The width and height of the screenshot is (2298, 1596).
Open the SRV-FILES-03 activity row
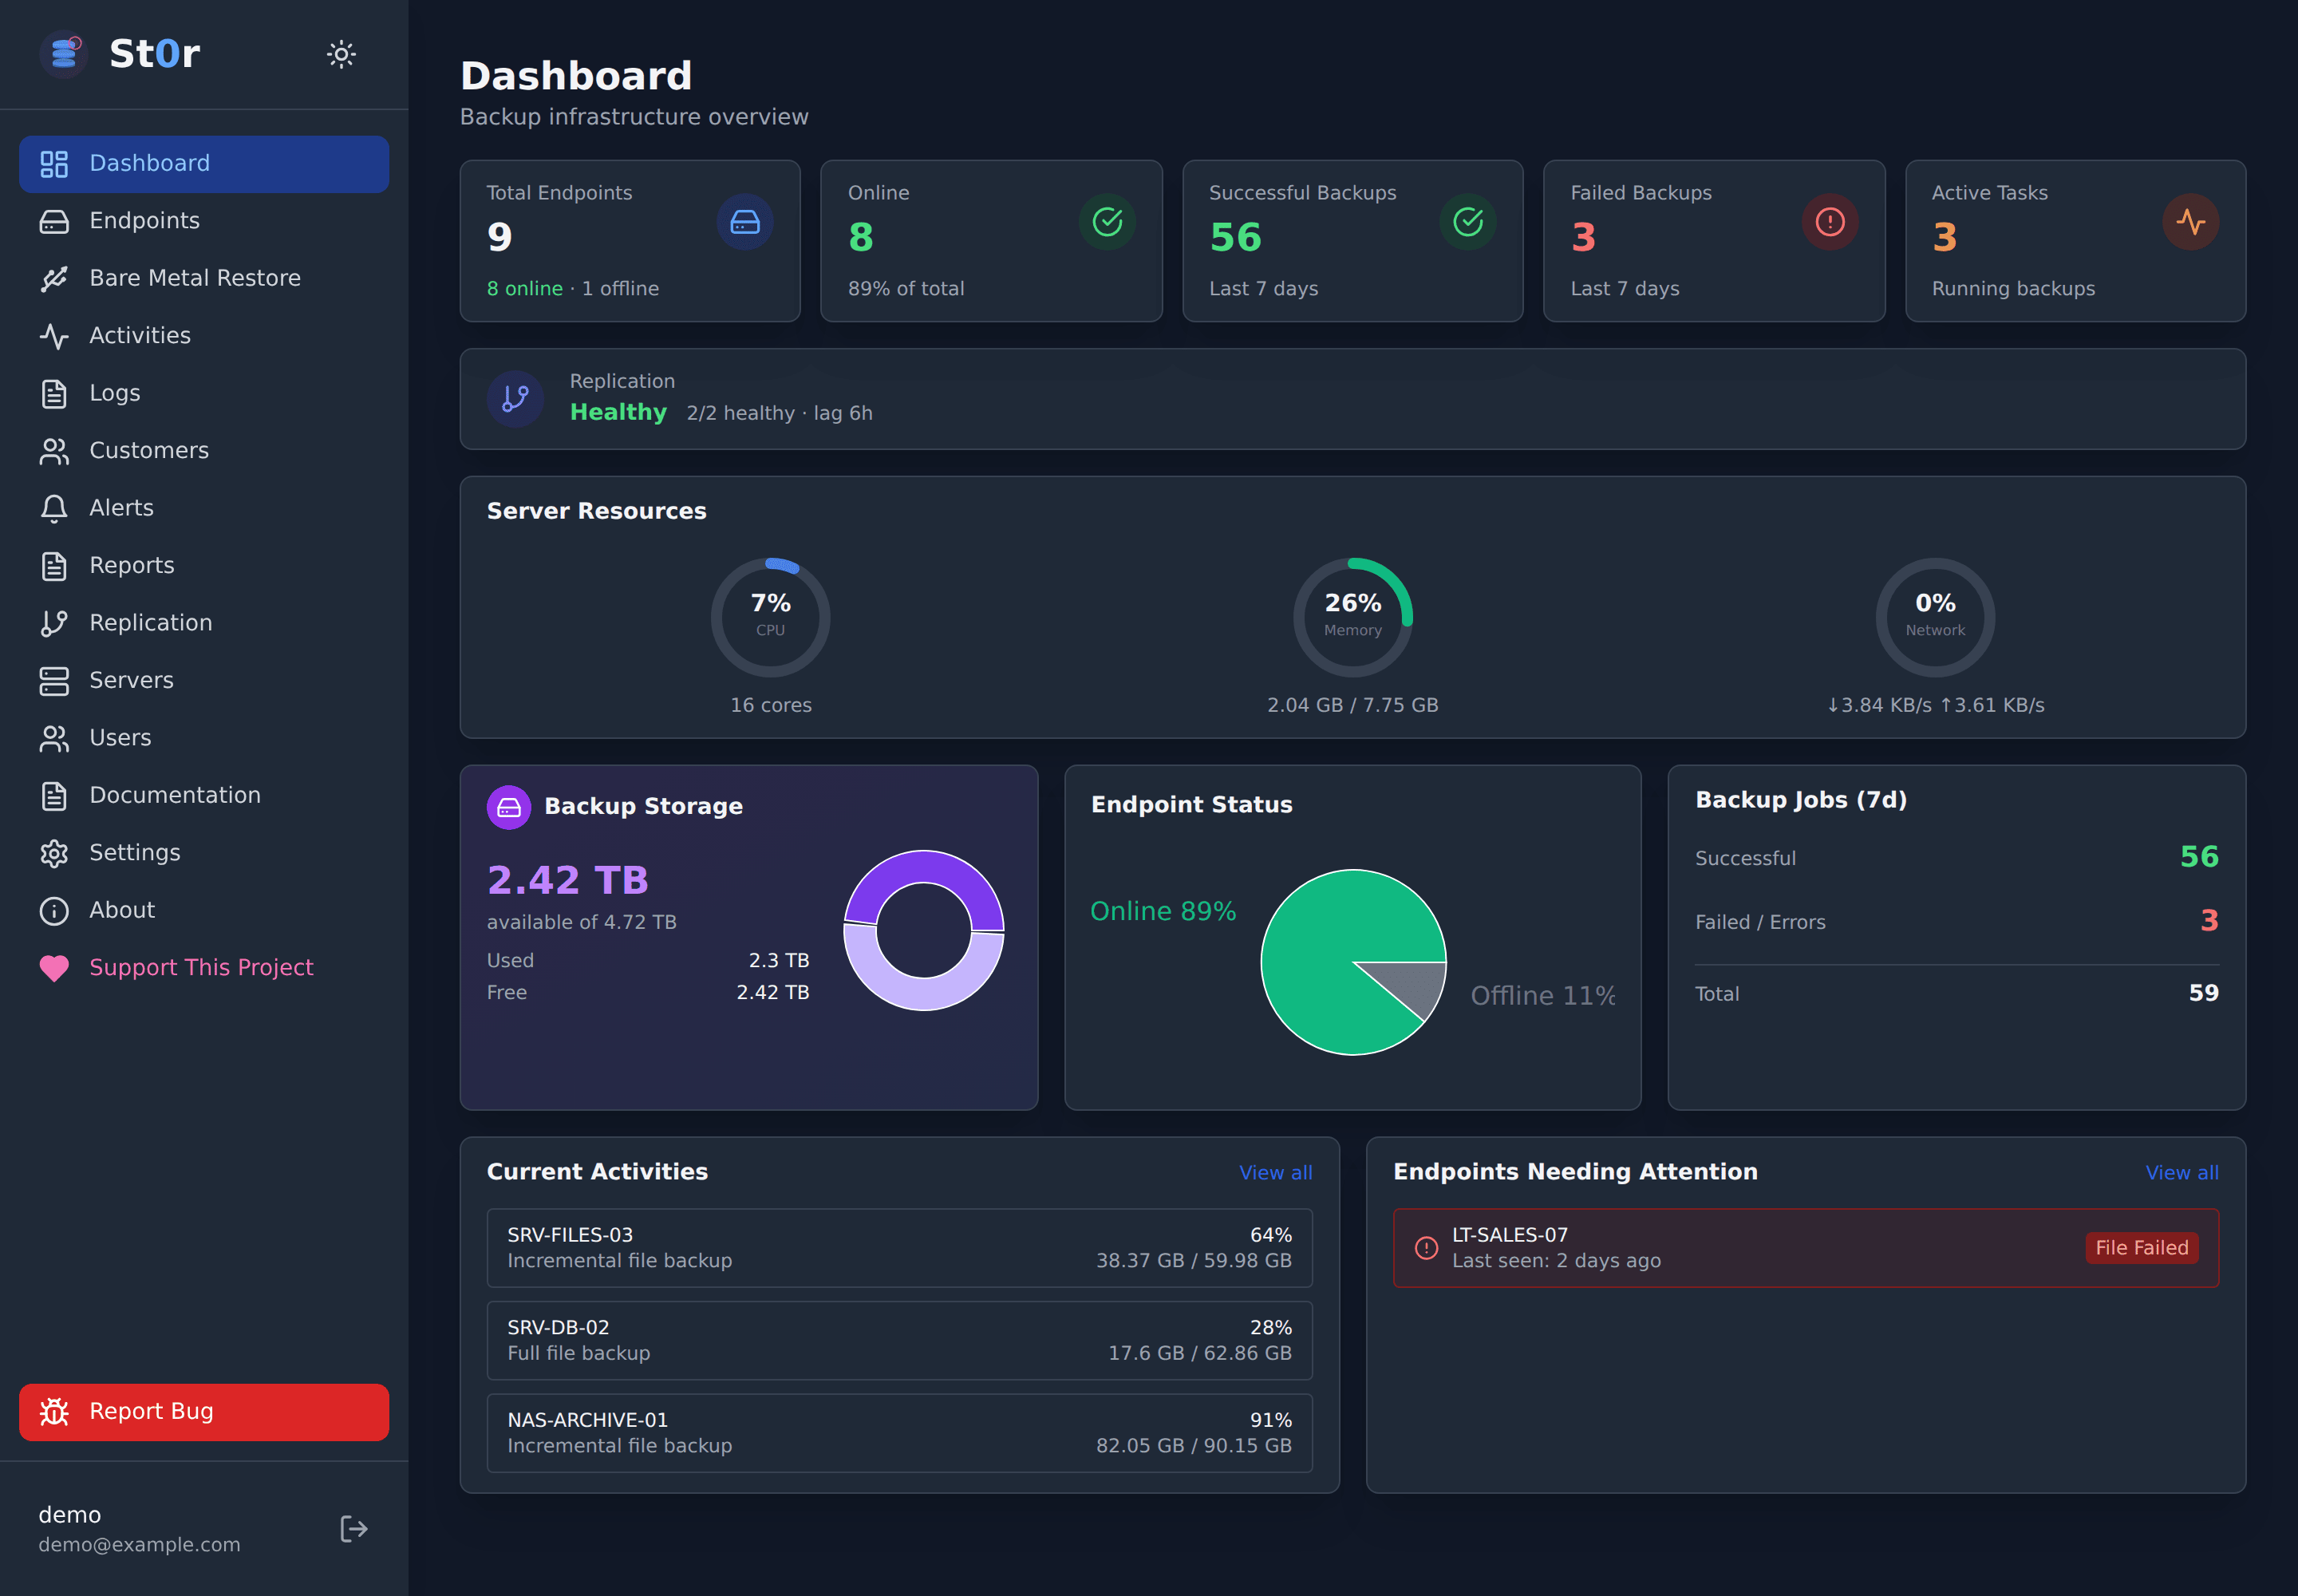point(899,1248)
